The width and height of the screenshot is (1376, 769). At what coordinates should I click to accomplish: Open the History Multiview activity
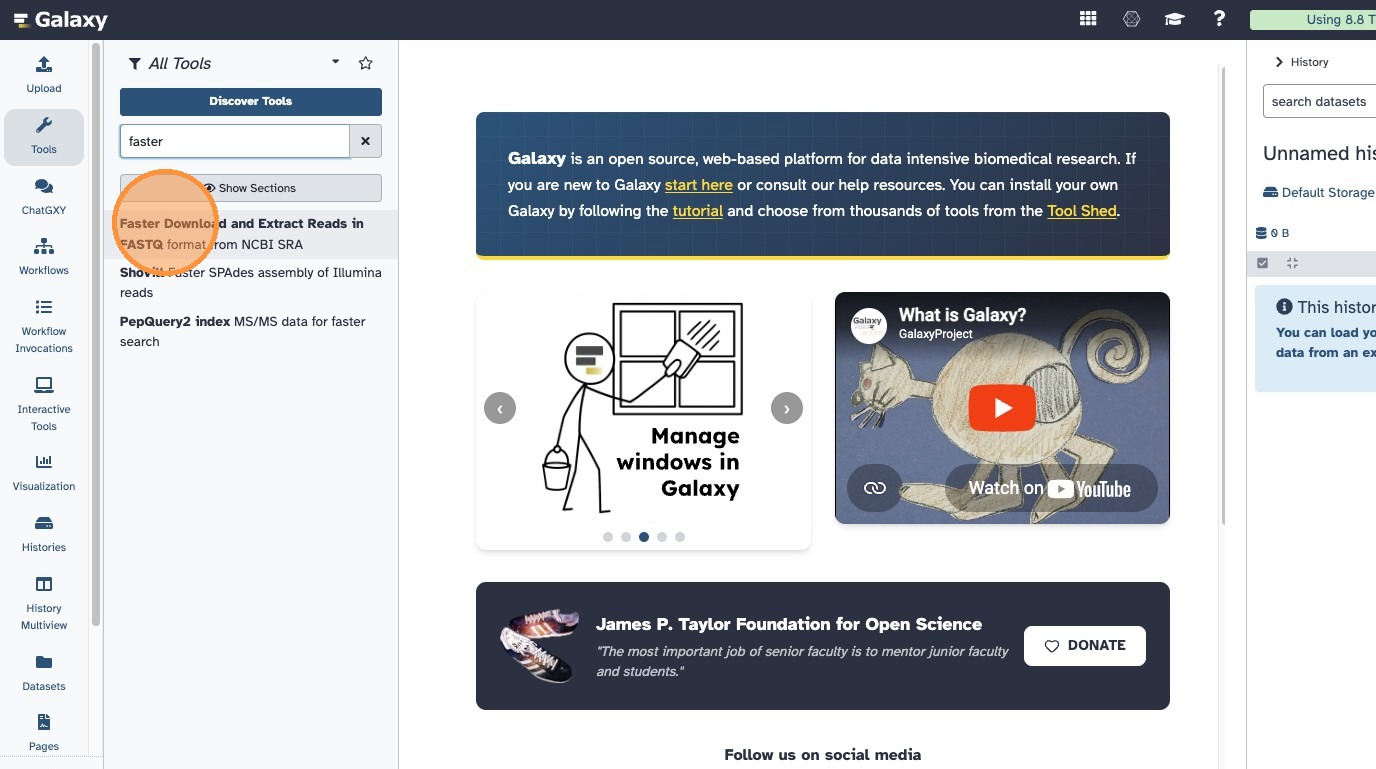coord(44,603)
